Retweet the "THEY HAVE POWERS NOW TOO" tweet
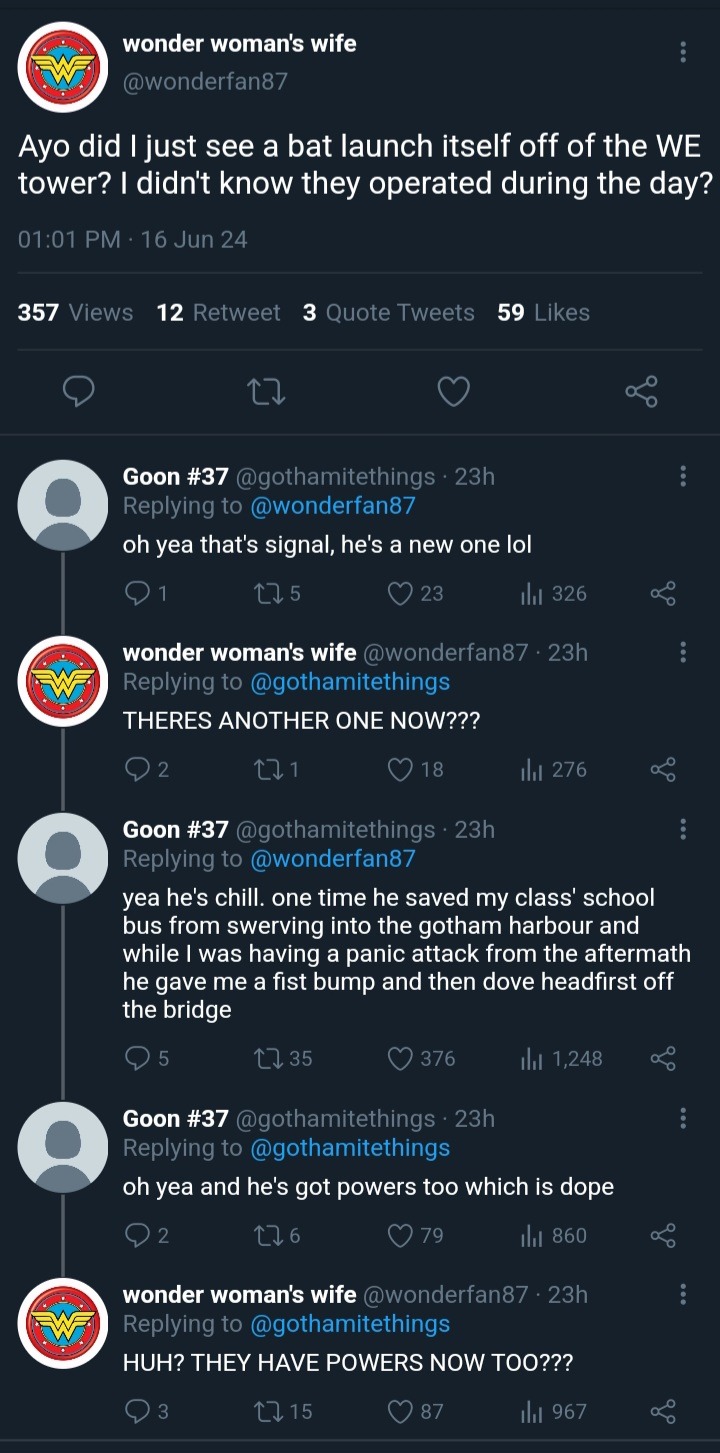Viewport: 720px width, 1453px height. point(266,1411)
